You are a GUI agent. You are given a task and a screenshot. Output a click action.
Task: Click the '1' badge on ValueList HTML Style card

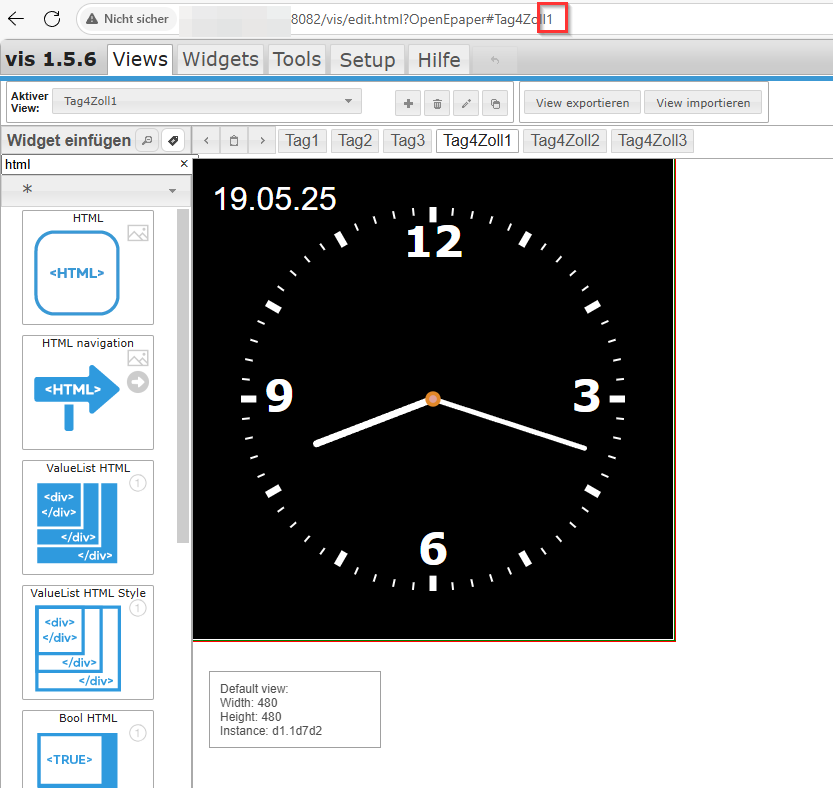[x=138, y=608]
